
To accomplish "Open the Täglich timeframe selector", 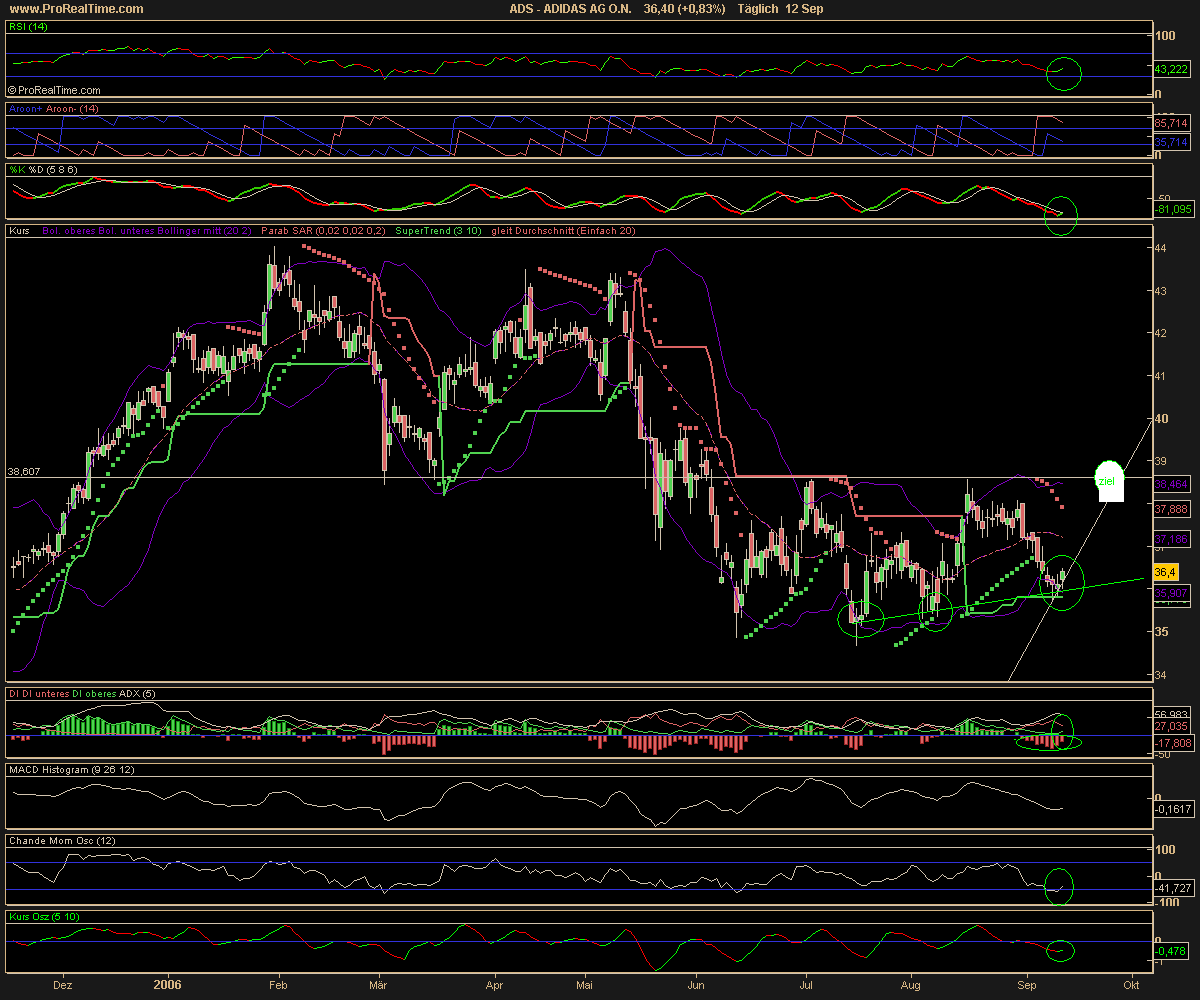I will pos(756,9).
